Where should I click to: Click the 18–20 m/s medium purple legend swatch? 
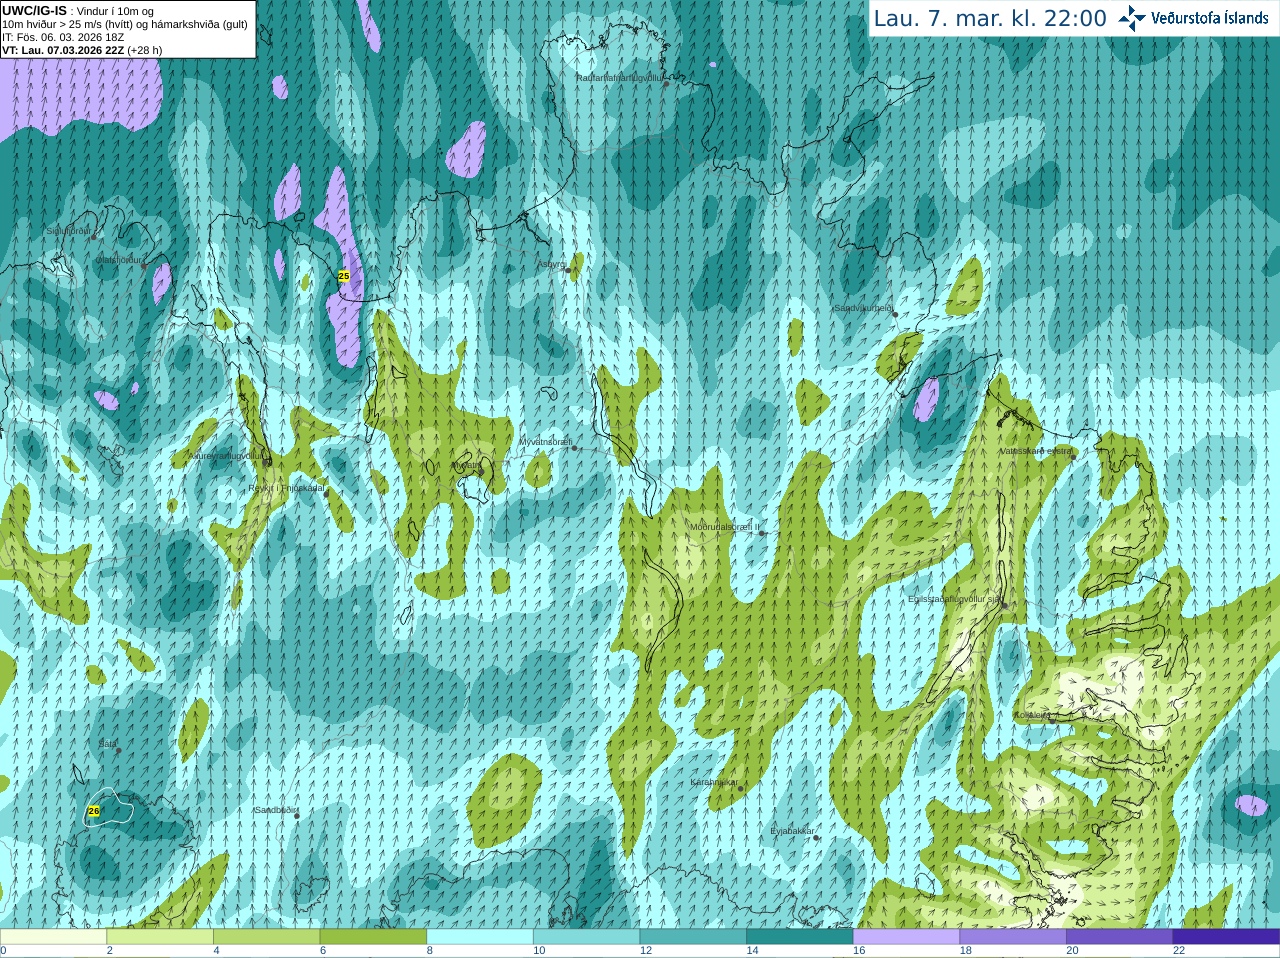[x=1013, y=937]
